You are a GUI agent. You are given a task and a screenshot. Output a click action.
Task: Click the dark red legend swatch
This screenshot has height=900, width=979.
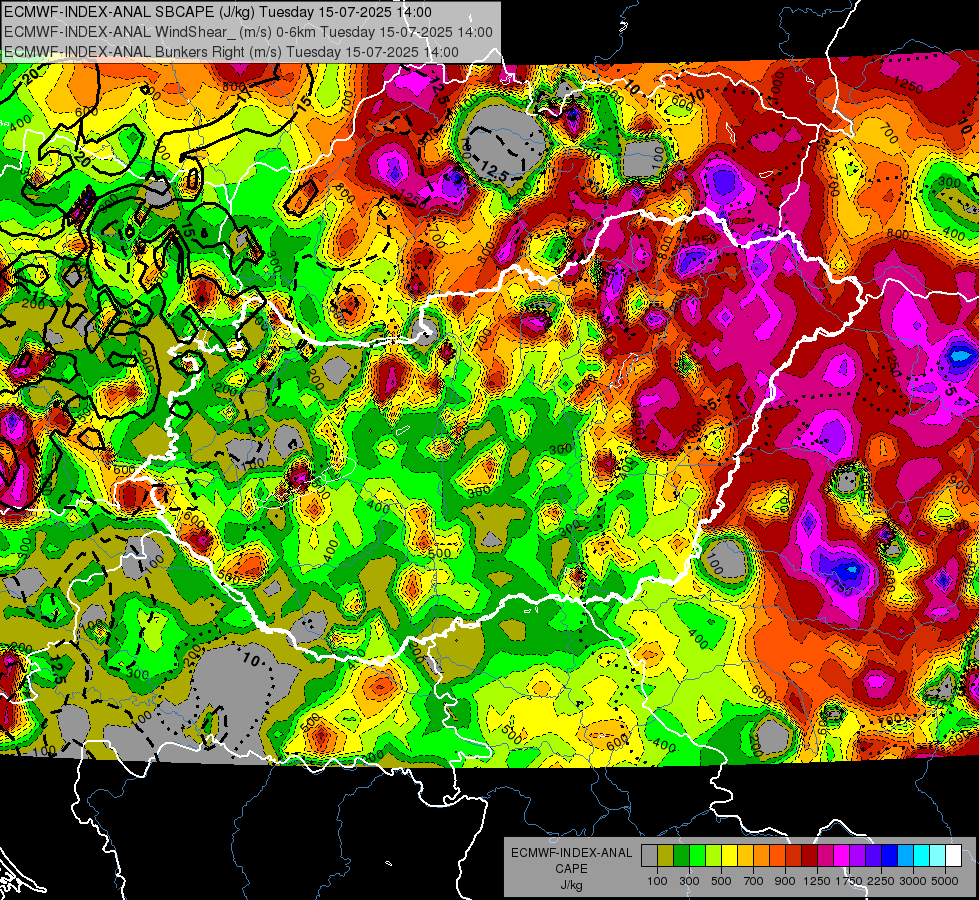tap(809, 856)
